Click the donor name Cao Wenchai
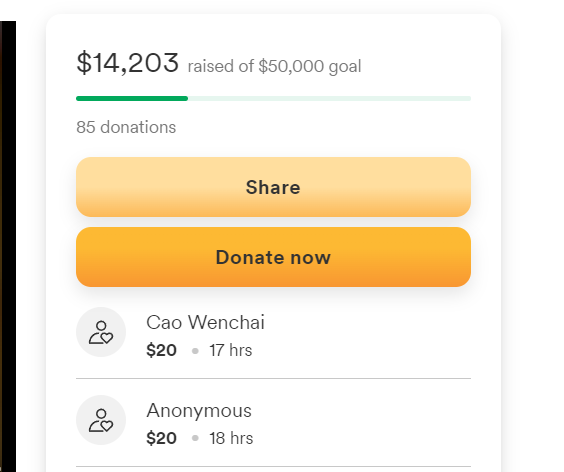Image resolution: width=564 pixels, height=472 pixels. pos(205,322)
